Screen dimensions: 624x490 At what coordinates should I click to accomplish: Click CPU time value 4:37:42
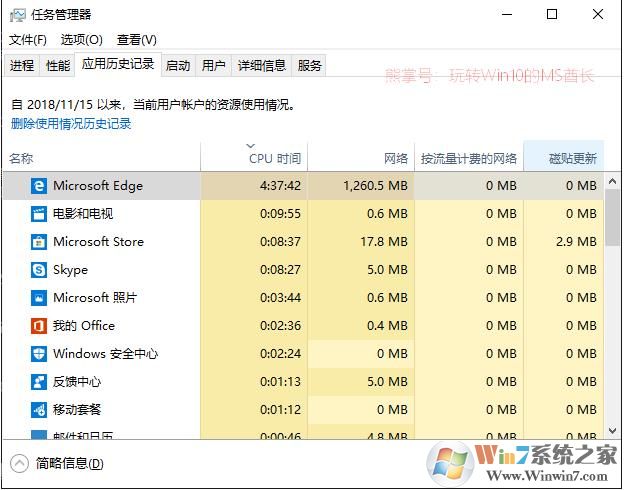280,186
